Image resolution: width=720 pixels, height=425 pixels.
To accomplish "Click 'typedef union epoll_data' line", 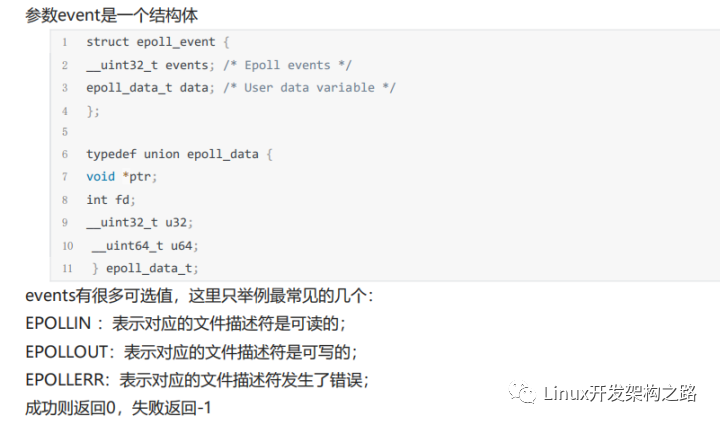I will point(179,154).
